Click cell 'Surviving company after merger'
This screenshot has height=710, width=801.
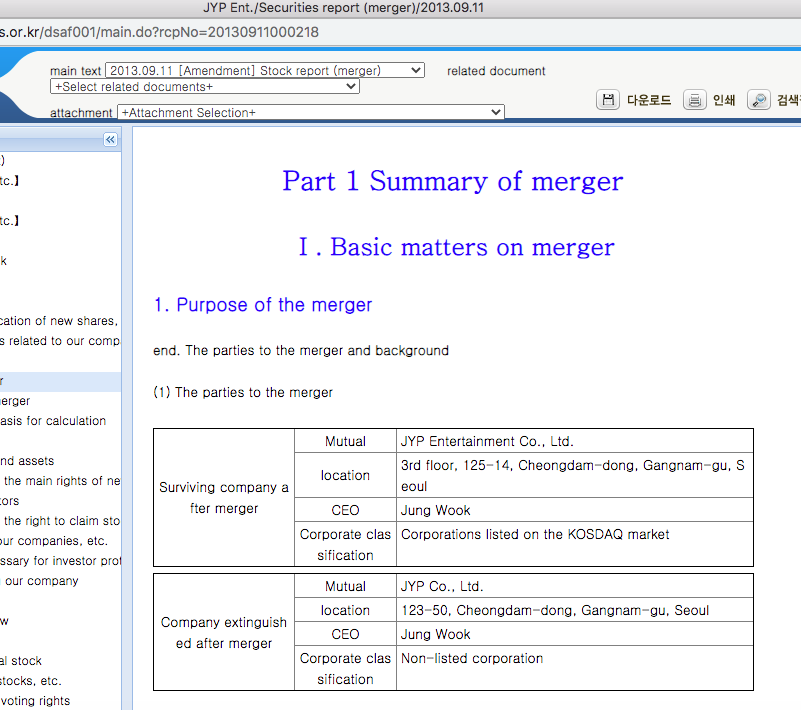coord(224,498)
